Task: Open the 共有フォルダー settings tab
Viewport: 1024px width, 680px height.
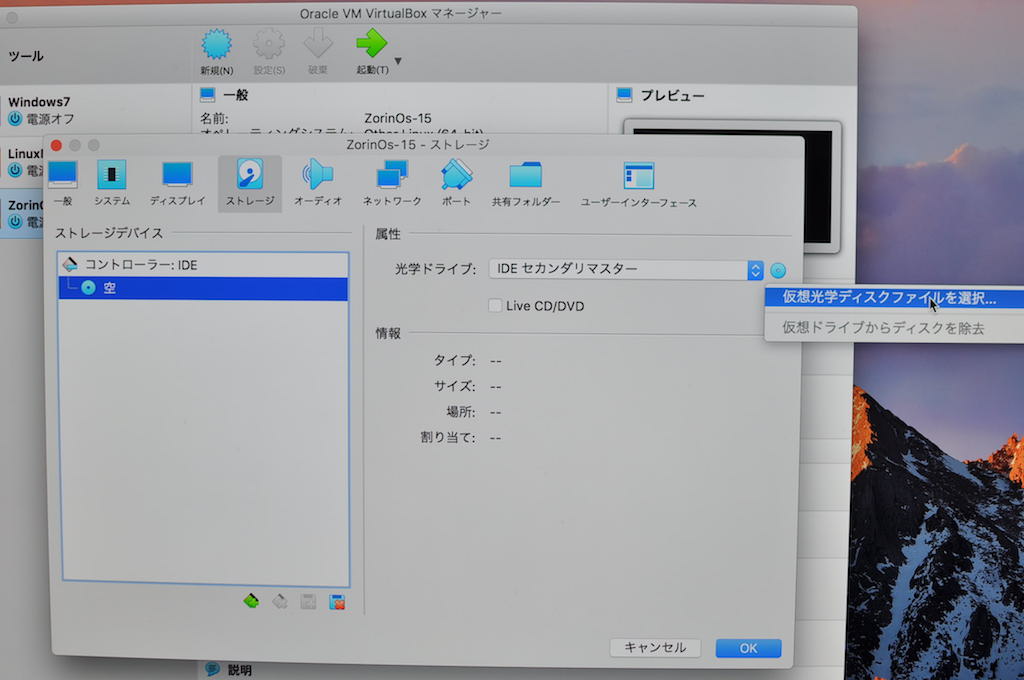Action: pos(526,184)
